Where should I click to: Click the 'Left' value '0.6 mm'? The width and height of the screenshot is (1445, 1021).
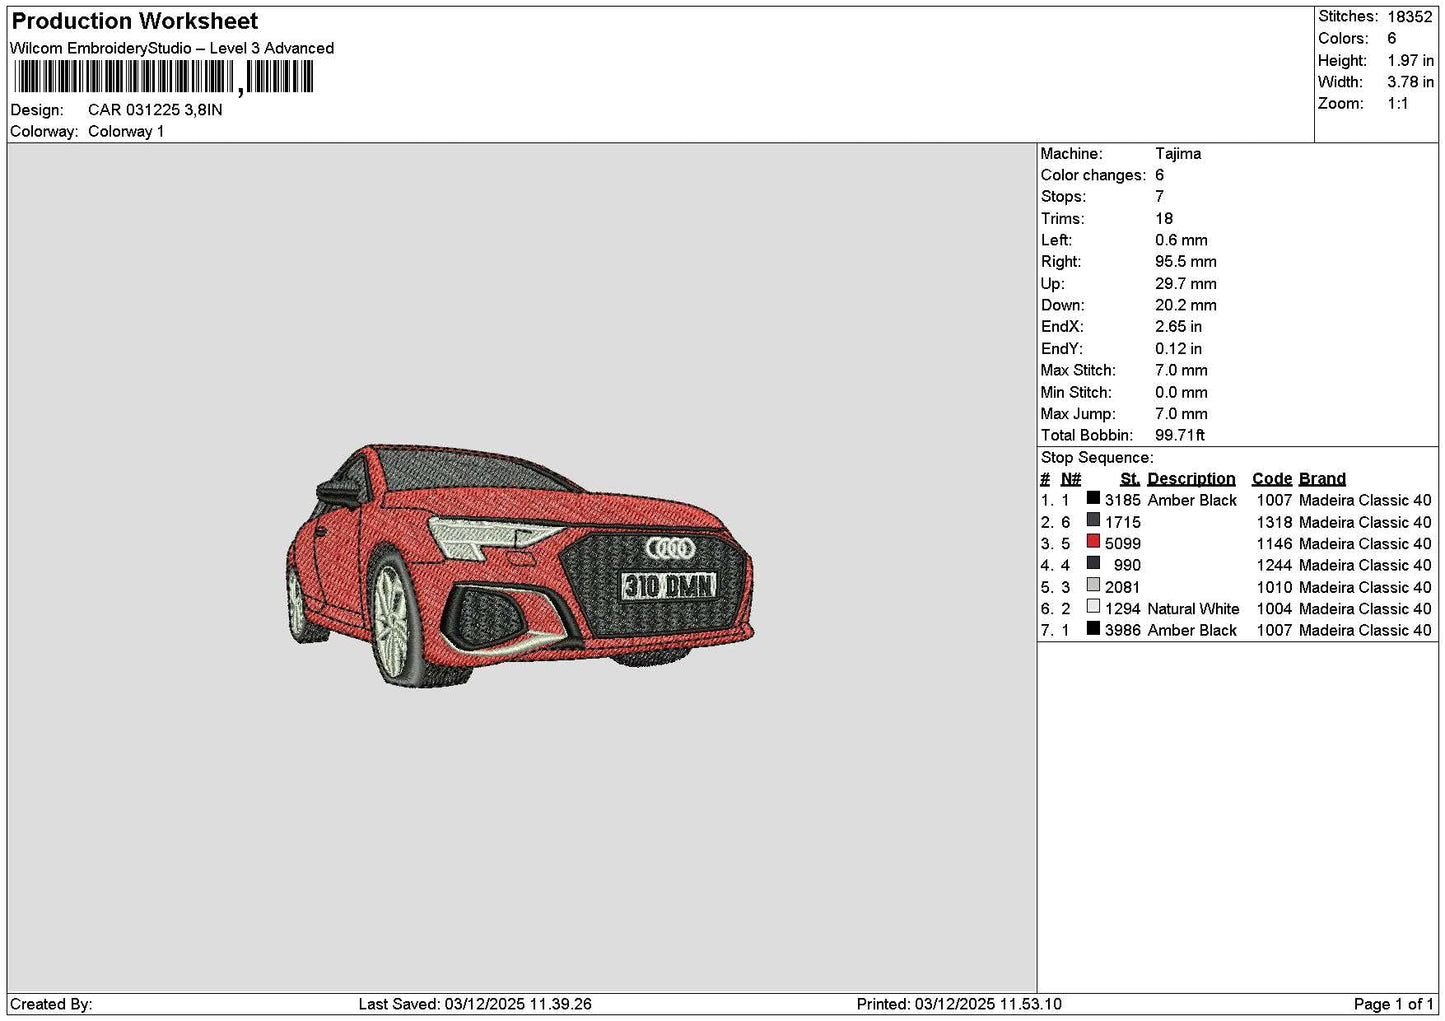point(1181,241)
